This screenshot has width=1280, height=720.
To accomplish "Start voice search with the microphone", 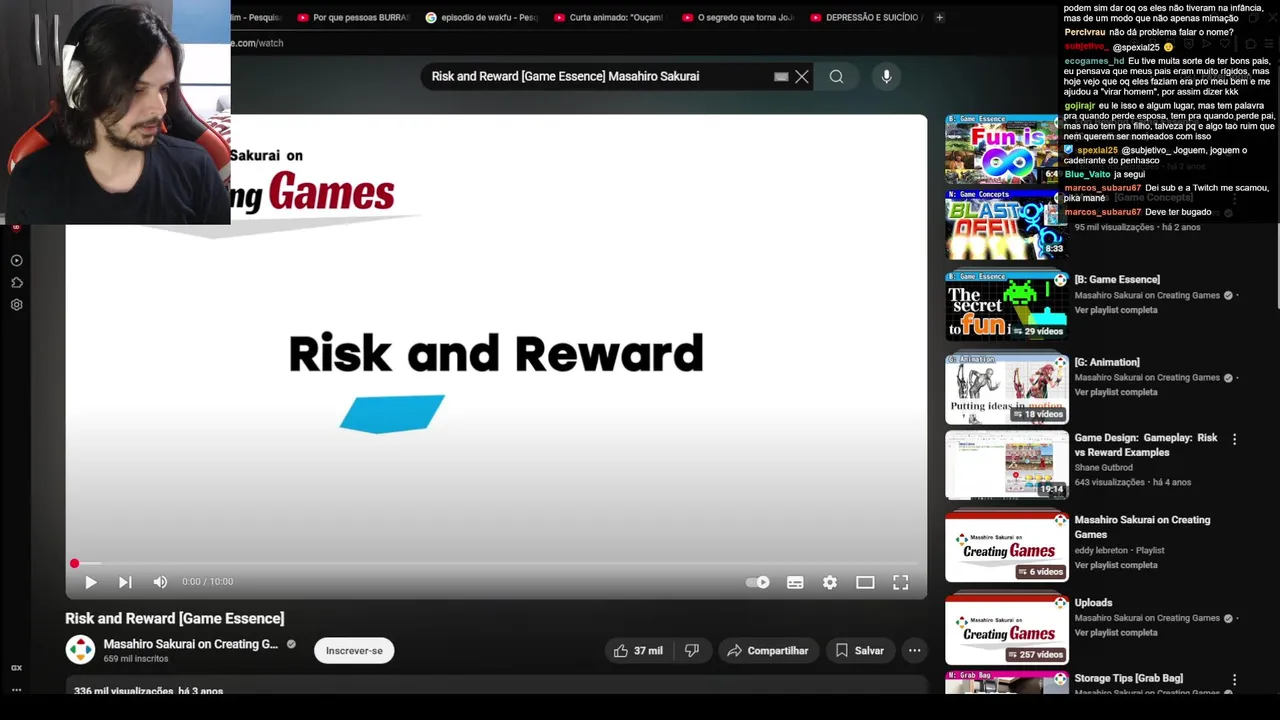I will [886, 77].
